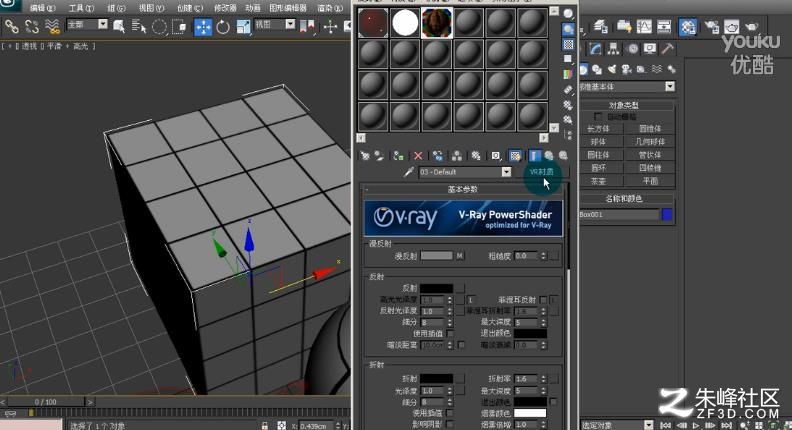This screenshot has height=430, width=792.
Task: Open the 创建(C) menu
Action: [x=190, y=8]
